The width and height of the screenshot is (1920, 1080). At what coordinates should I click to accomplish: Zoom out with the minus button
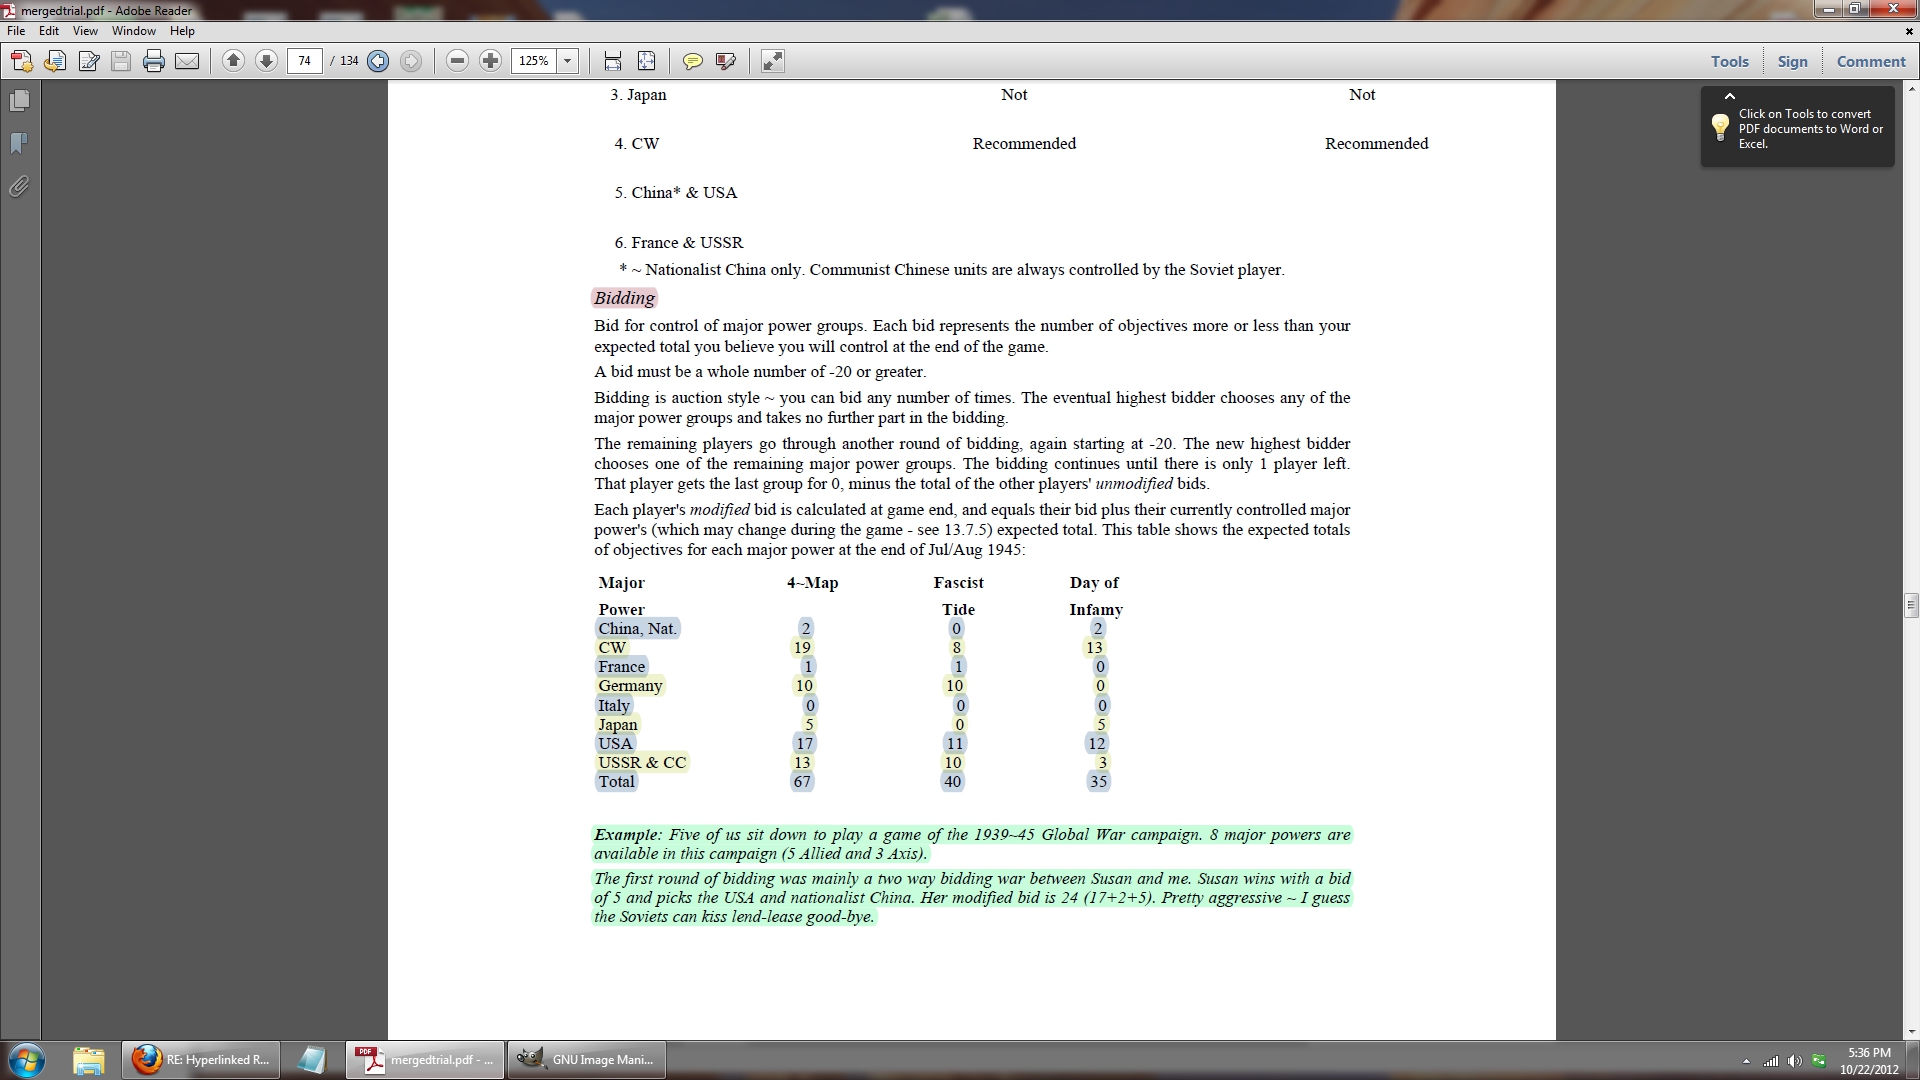click(x=457, y=61)
